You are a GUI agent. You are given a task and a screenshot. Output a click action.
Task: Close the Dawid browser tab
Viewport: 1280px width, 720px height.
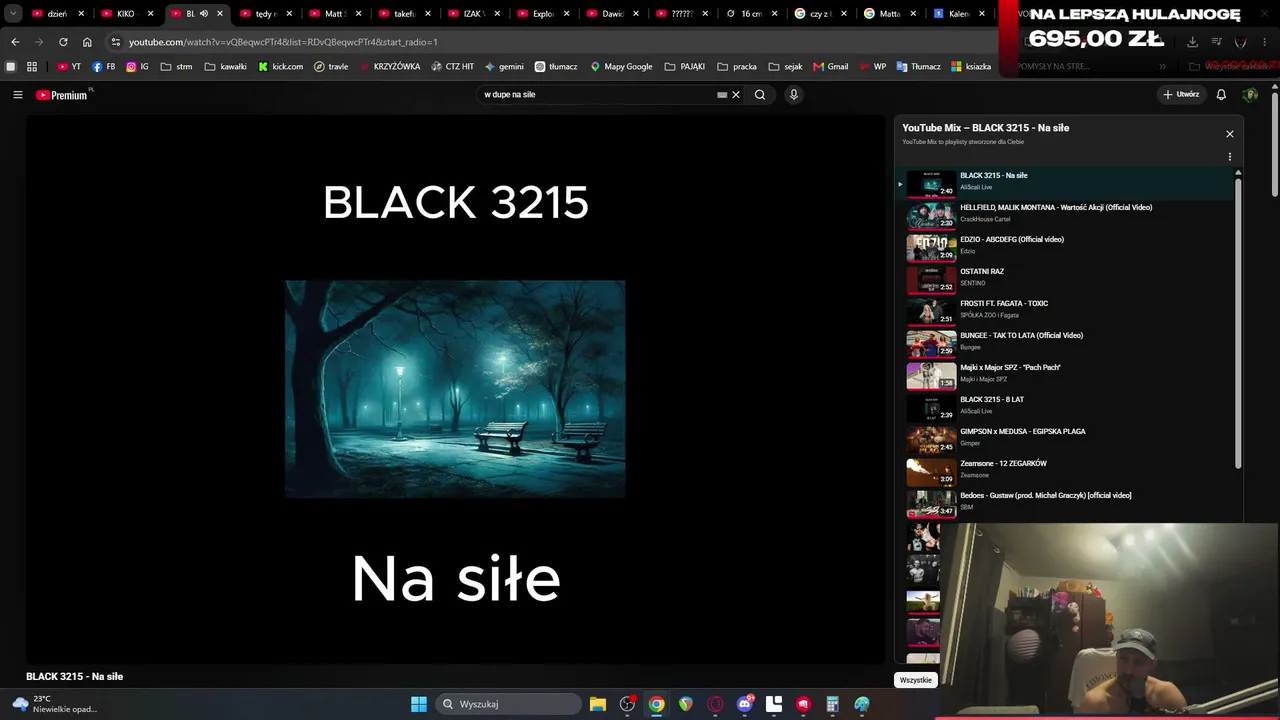(636, 14)
